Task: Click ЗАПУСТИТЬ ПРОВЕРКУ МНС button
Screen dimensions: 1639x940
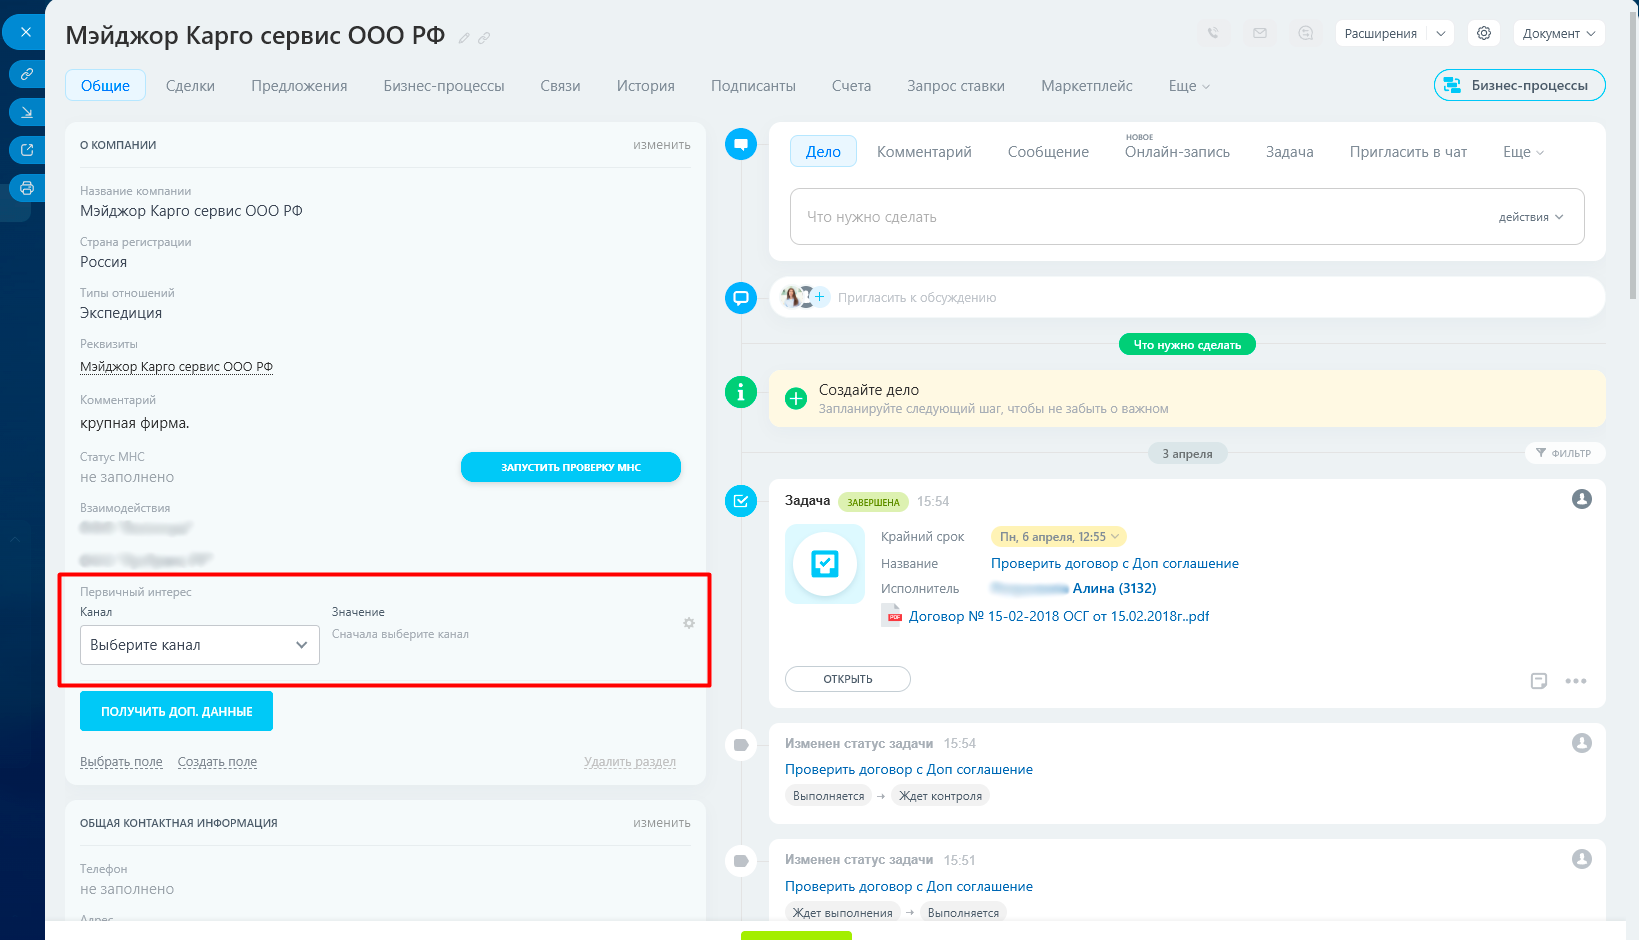Action: (x=571, y=467)
